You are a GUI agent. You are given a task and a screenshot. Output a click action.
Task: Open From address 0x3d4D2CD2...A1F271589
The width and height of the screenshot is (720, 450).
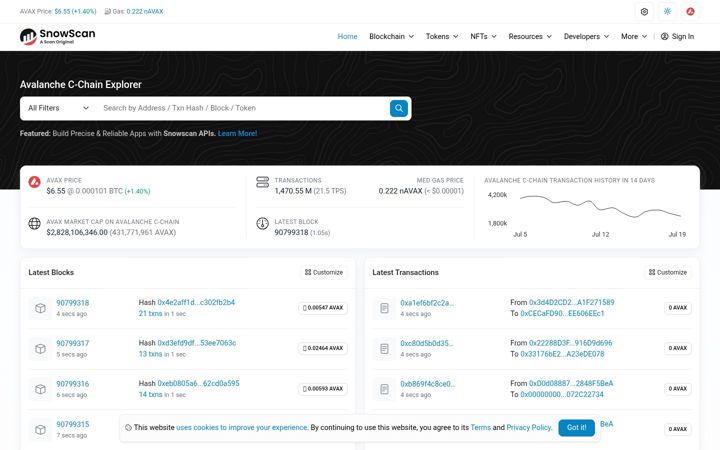(572, 303)
